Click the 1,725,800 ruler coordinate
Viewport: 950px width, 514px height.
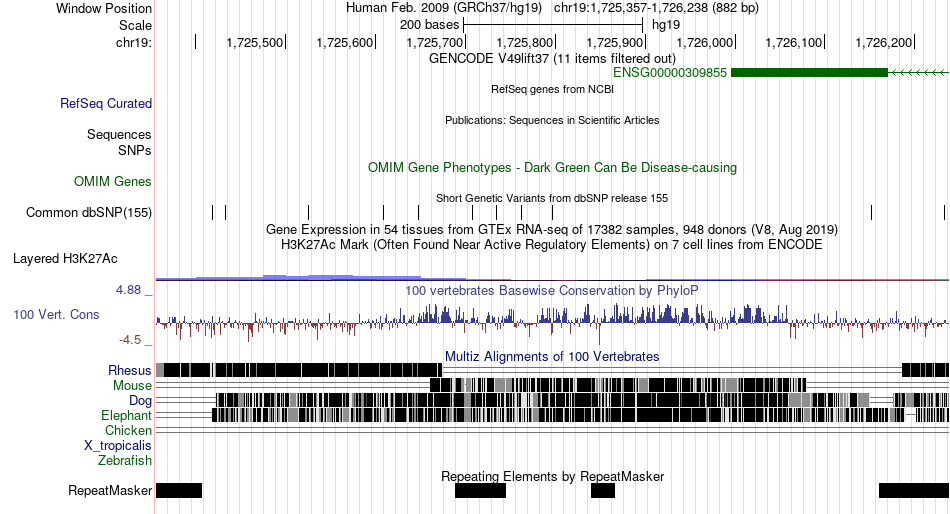pyautogui.click(x=525, y=42)
